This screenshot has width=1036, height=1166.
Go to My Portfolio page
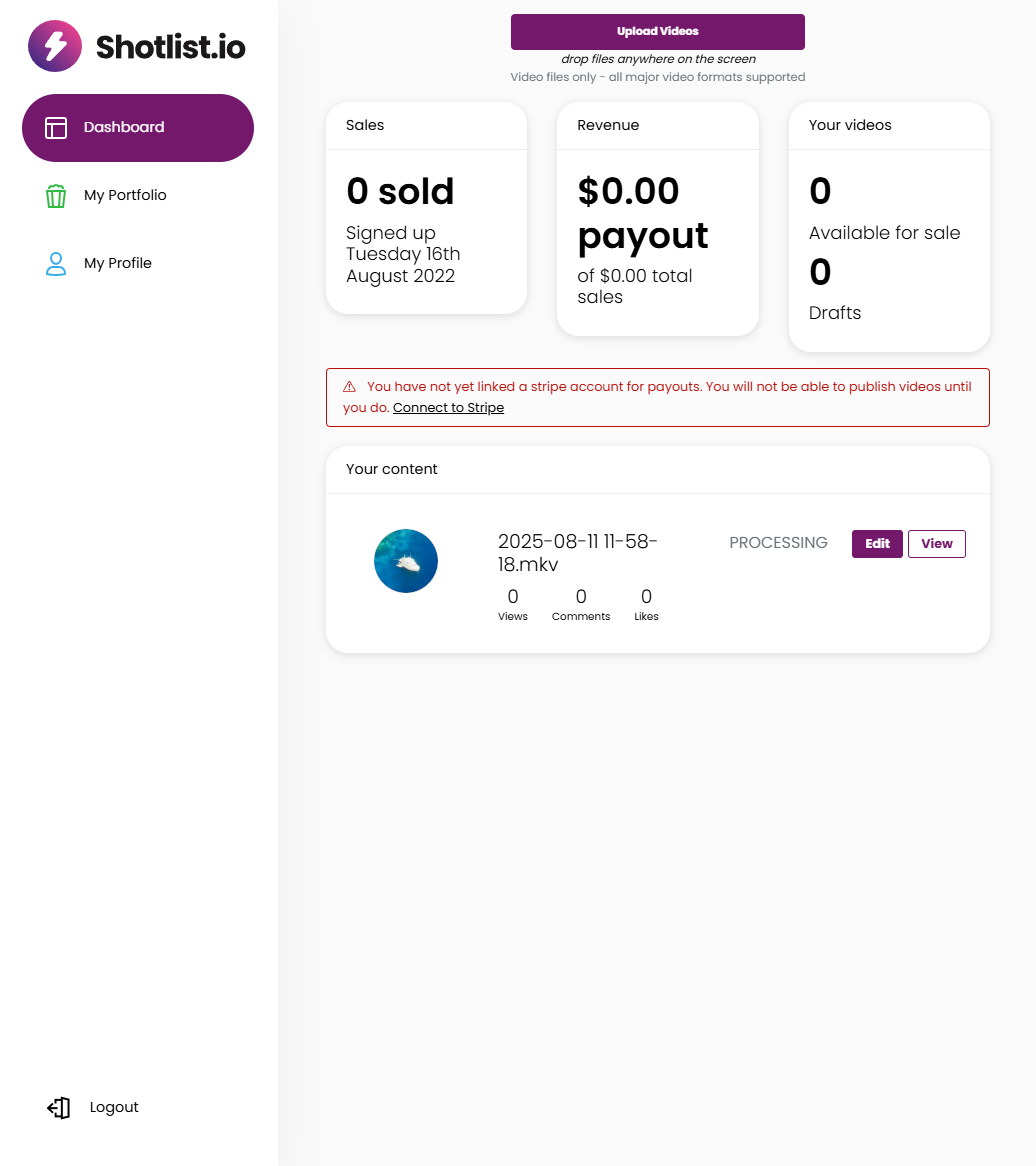[125, 196]
